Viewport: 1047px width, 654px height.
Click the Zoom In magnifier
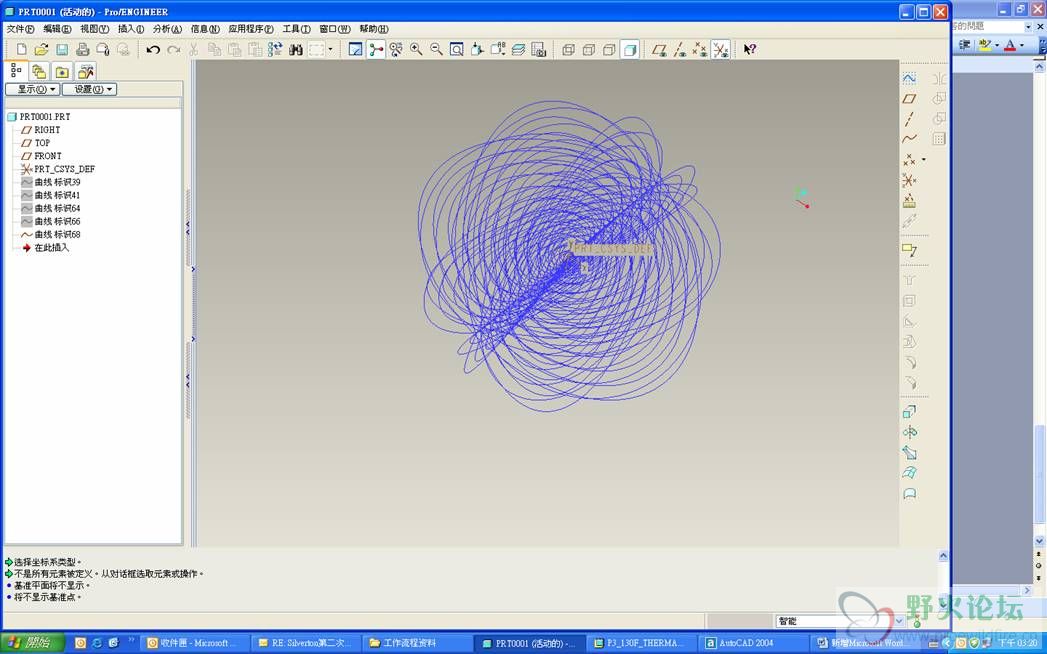pos(416,49)
